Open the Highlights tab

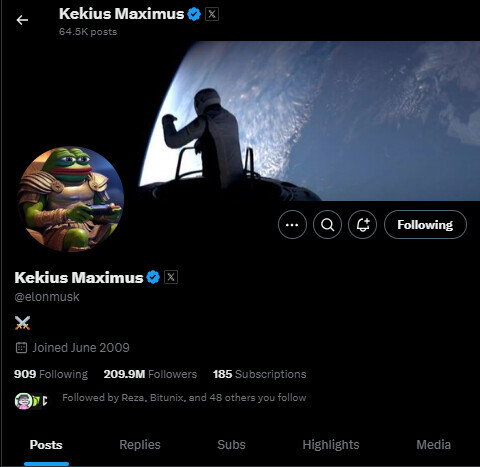point(331,445)
